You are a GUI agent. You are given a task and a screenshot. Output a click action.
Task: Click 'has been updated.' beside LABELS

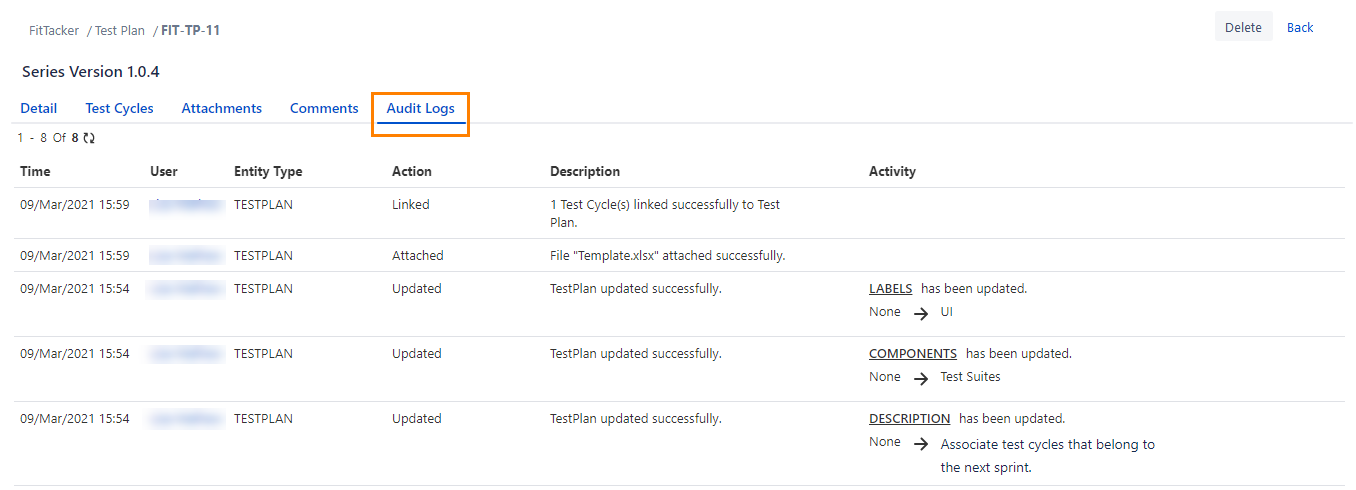tap(974, 288)
